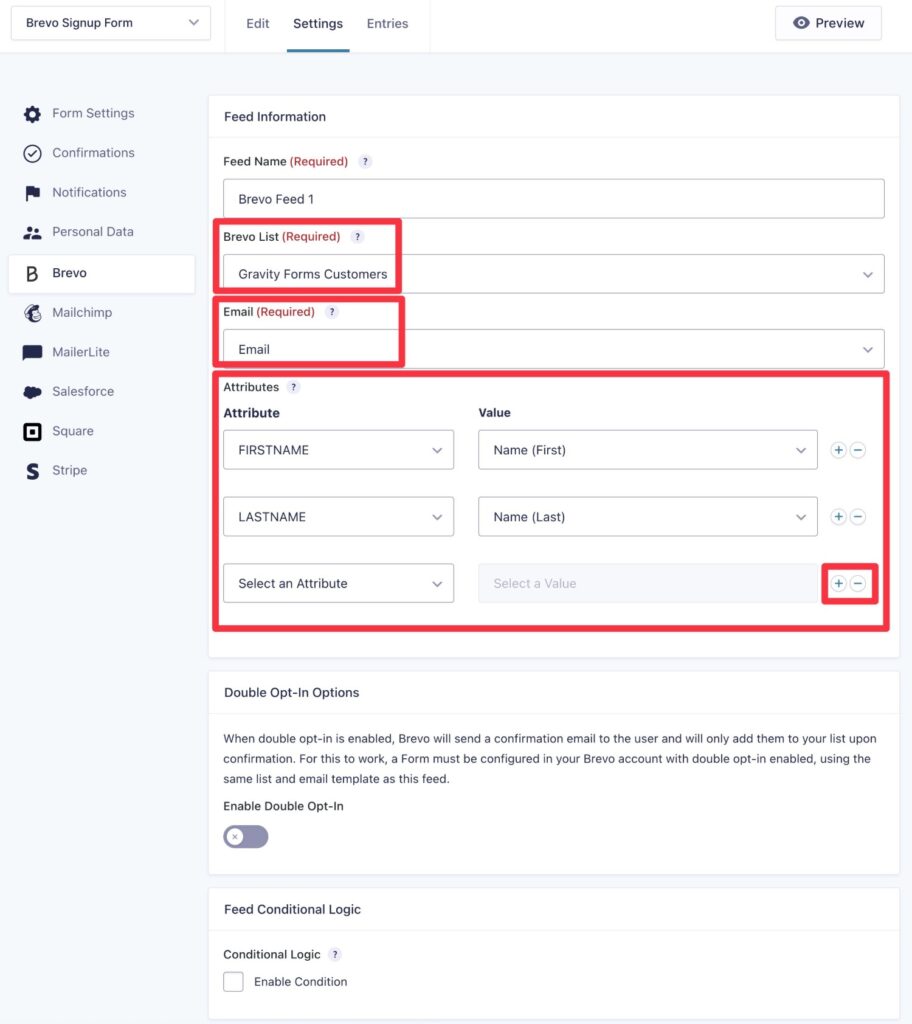The image size is (912, 1024).
Task: Switch to the Entries tab
Action: [x=387, y=23]
